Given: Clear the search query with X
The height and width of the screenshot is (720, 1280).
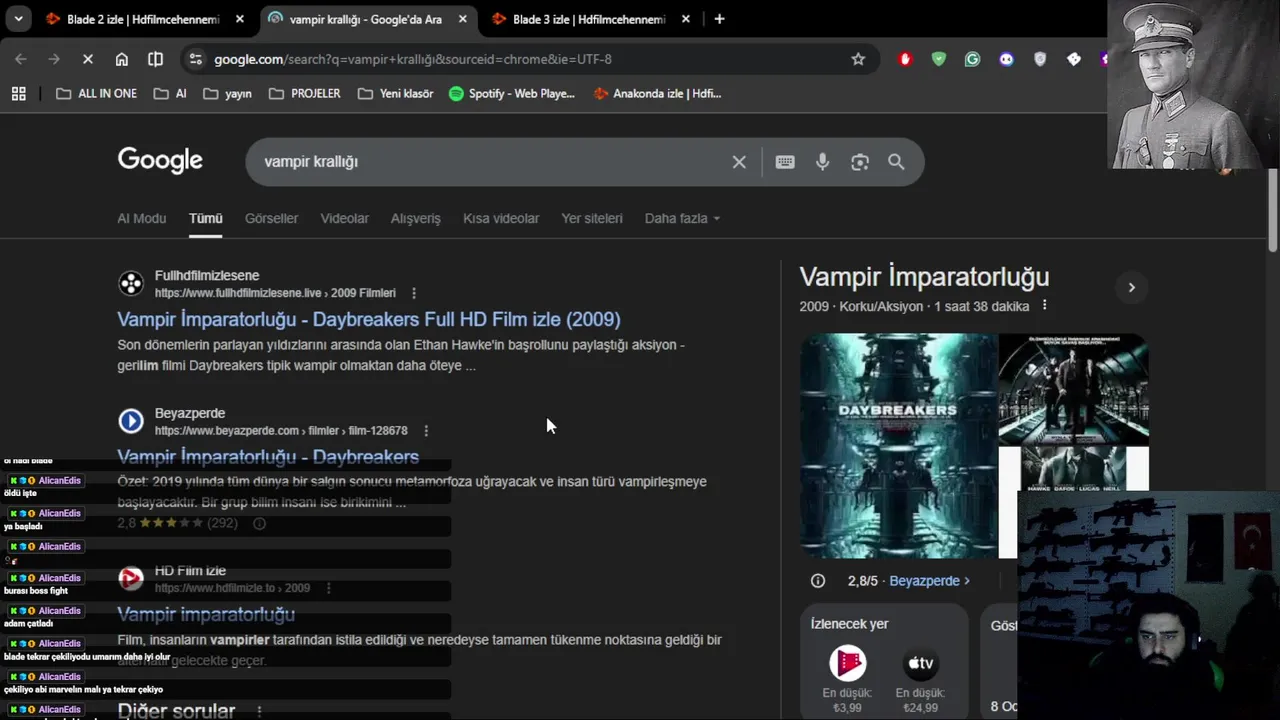Looking at the screenshot, I should pyautogui.click(x=739, y=162).
